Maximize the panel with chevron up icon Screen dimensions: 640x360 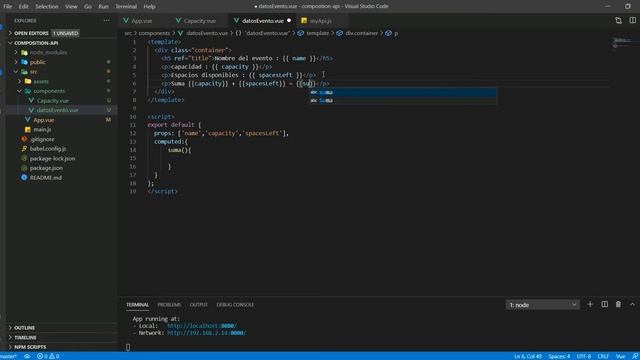632,304
